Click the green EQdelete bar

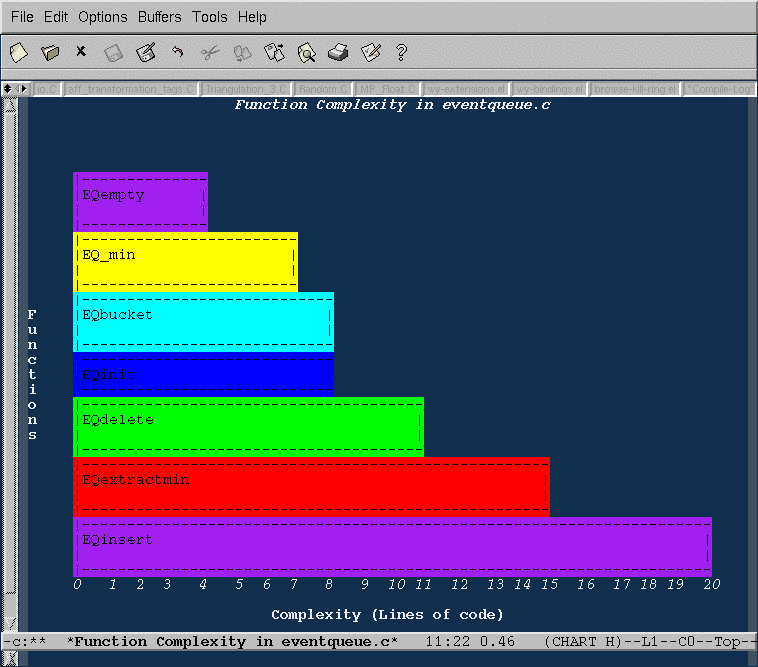click(x=248, y=427)
